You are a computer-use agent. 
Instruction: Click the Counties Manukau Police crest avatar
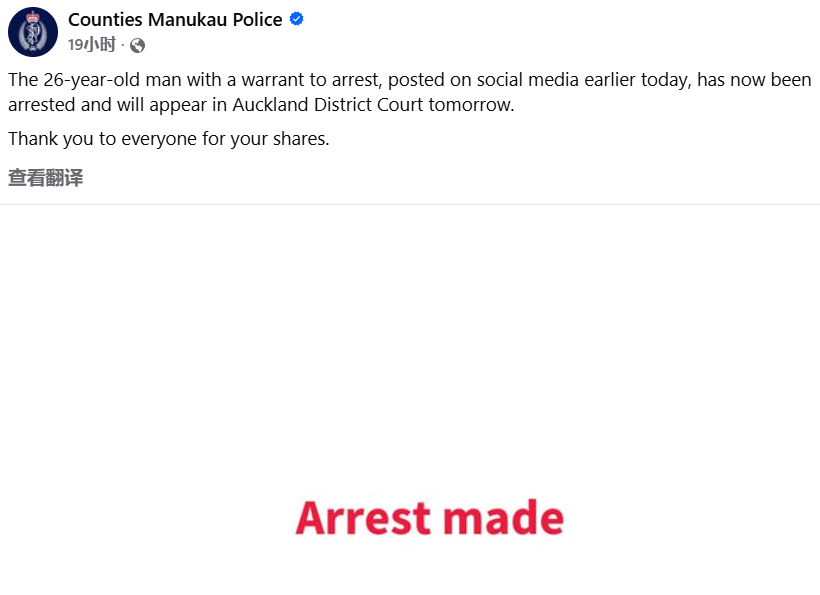tap(33, 32)
